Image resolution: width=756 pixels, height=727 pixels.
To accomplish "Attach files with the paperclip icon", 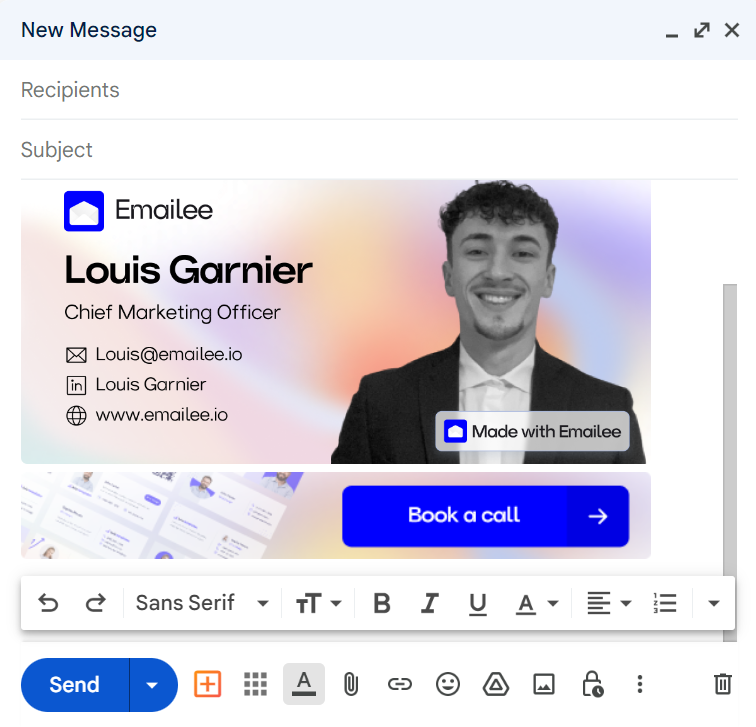I will click(x=351, y=684).
